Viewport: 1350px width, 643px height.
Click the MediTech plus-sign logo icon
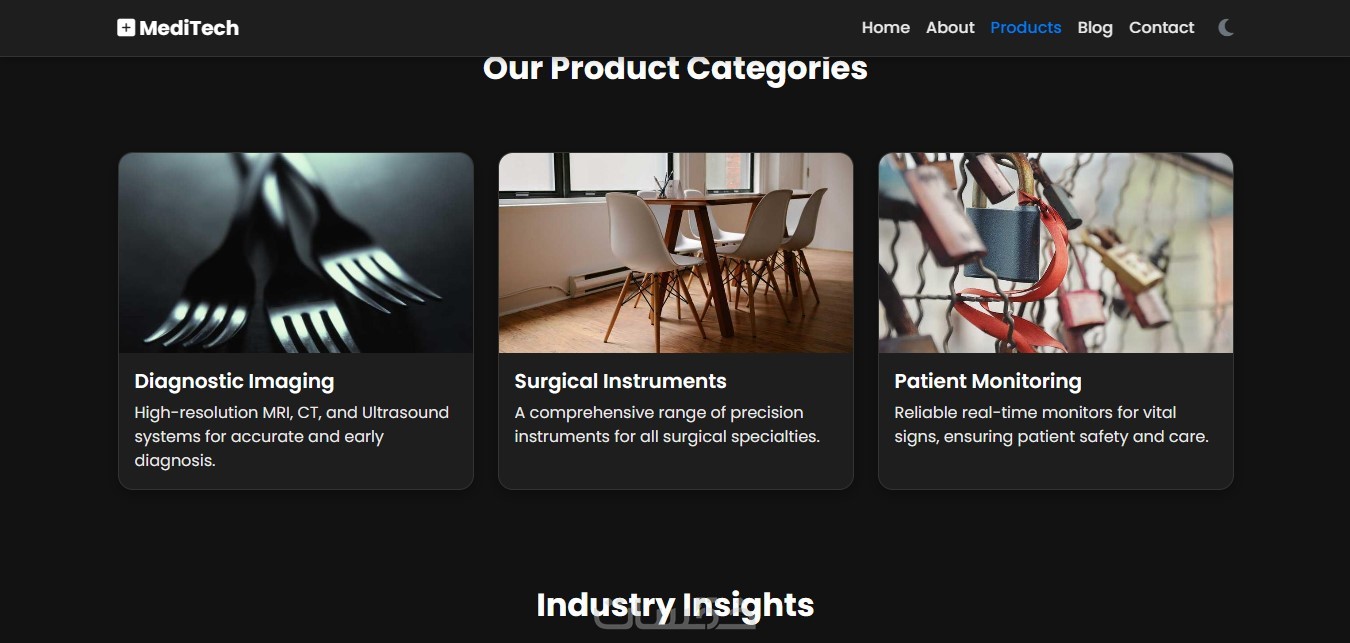pos(125,28)
